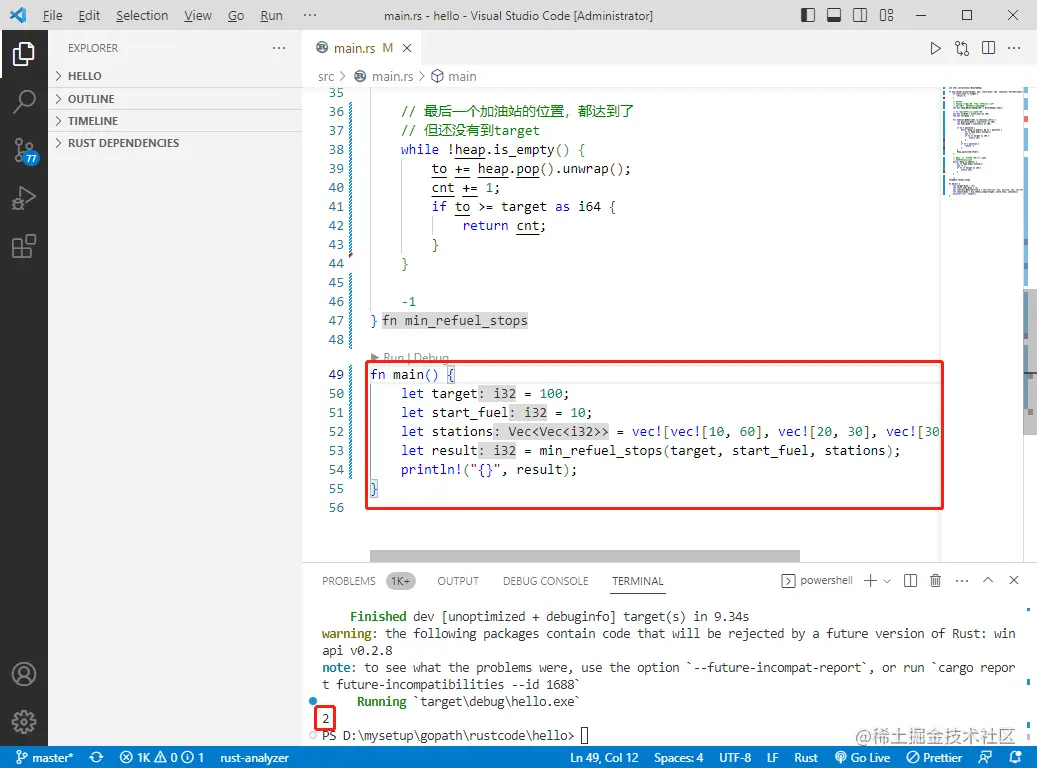Kill terminal with trash icon
Viewport: 1037px width, 768px height.
[x=935, y=581]
